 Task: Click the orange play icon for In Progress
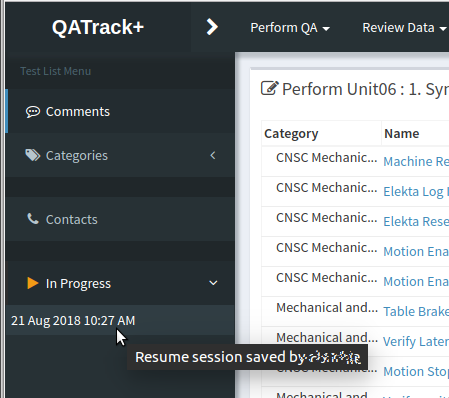pyautogui.click(x=33, y=283)
